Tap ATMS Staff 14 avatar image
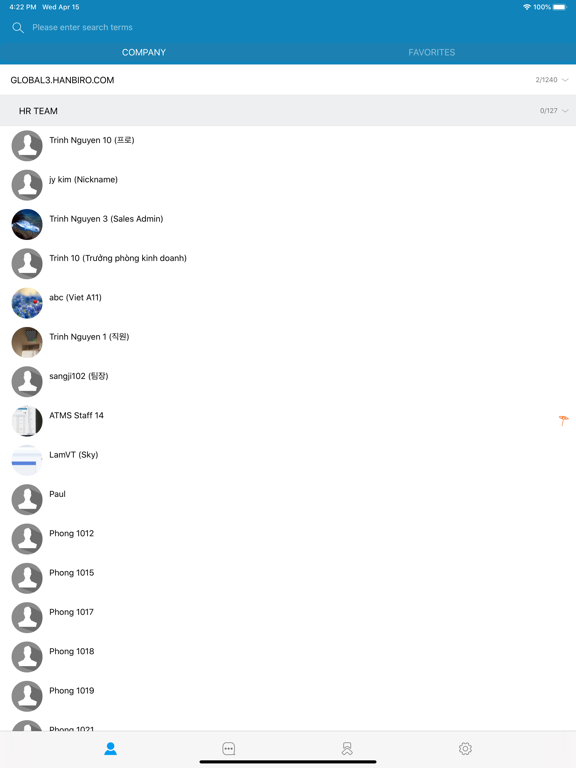The image size is (576, 768). click(x=27, y=421)
